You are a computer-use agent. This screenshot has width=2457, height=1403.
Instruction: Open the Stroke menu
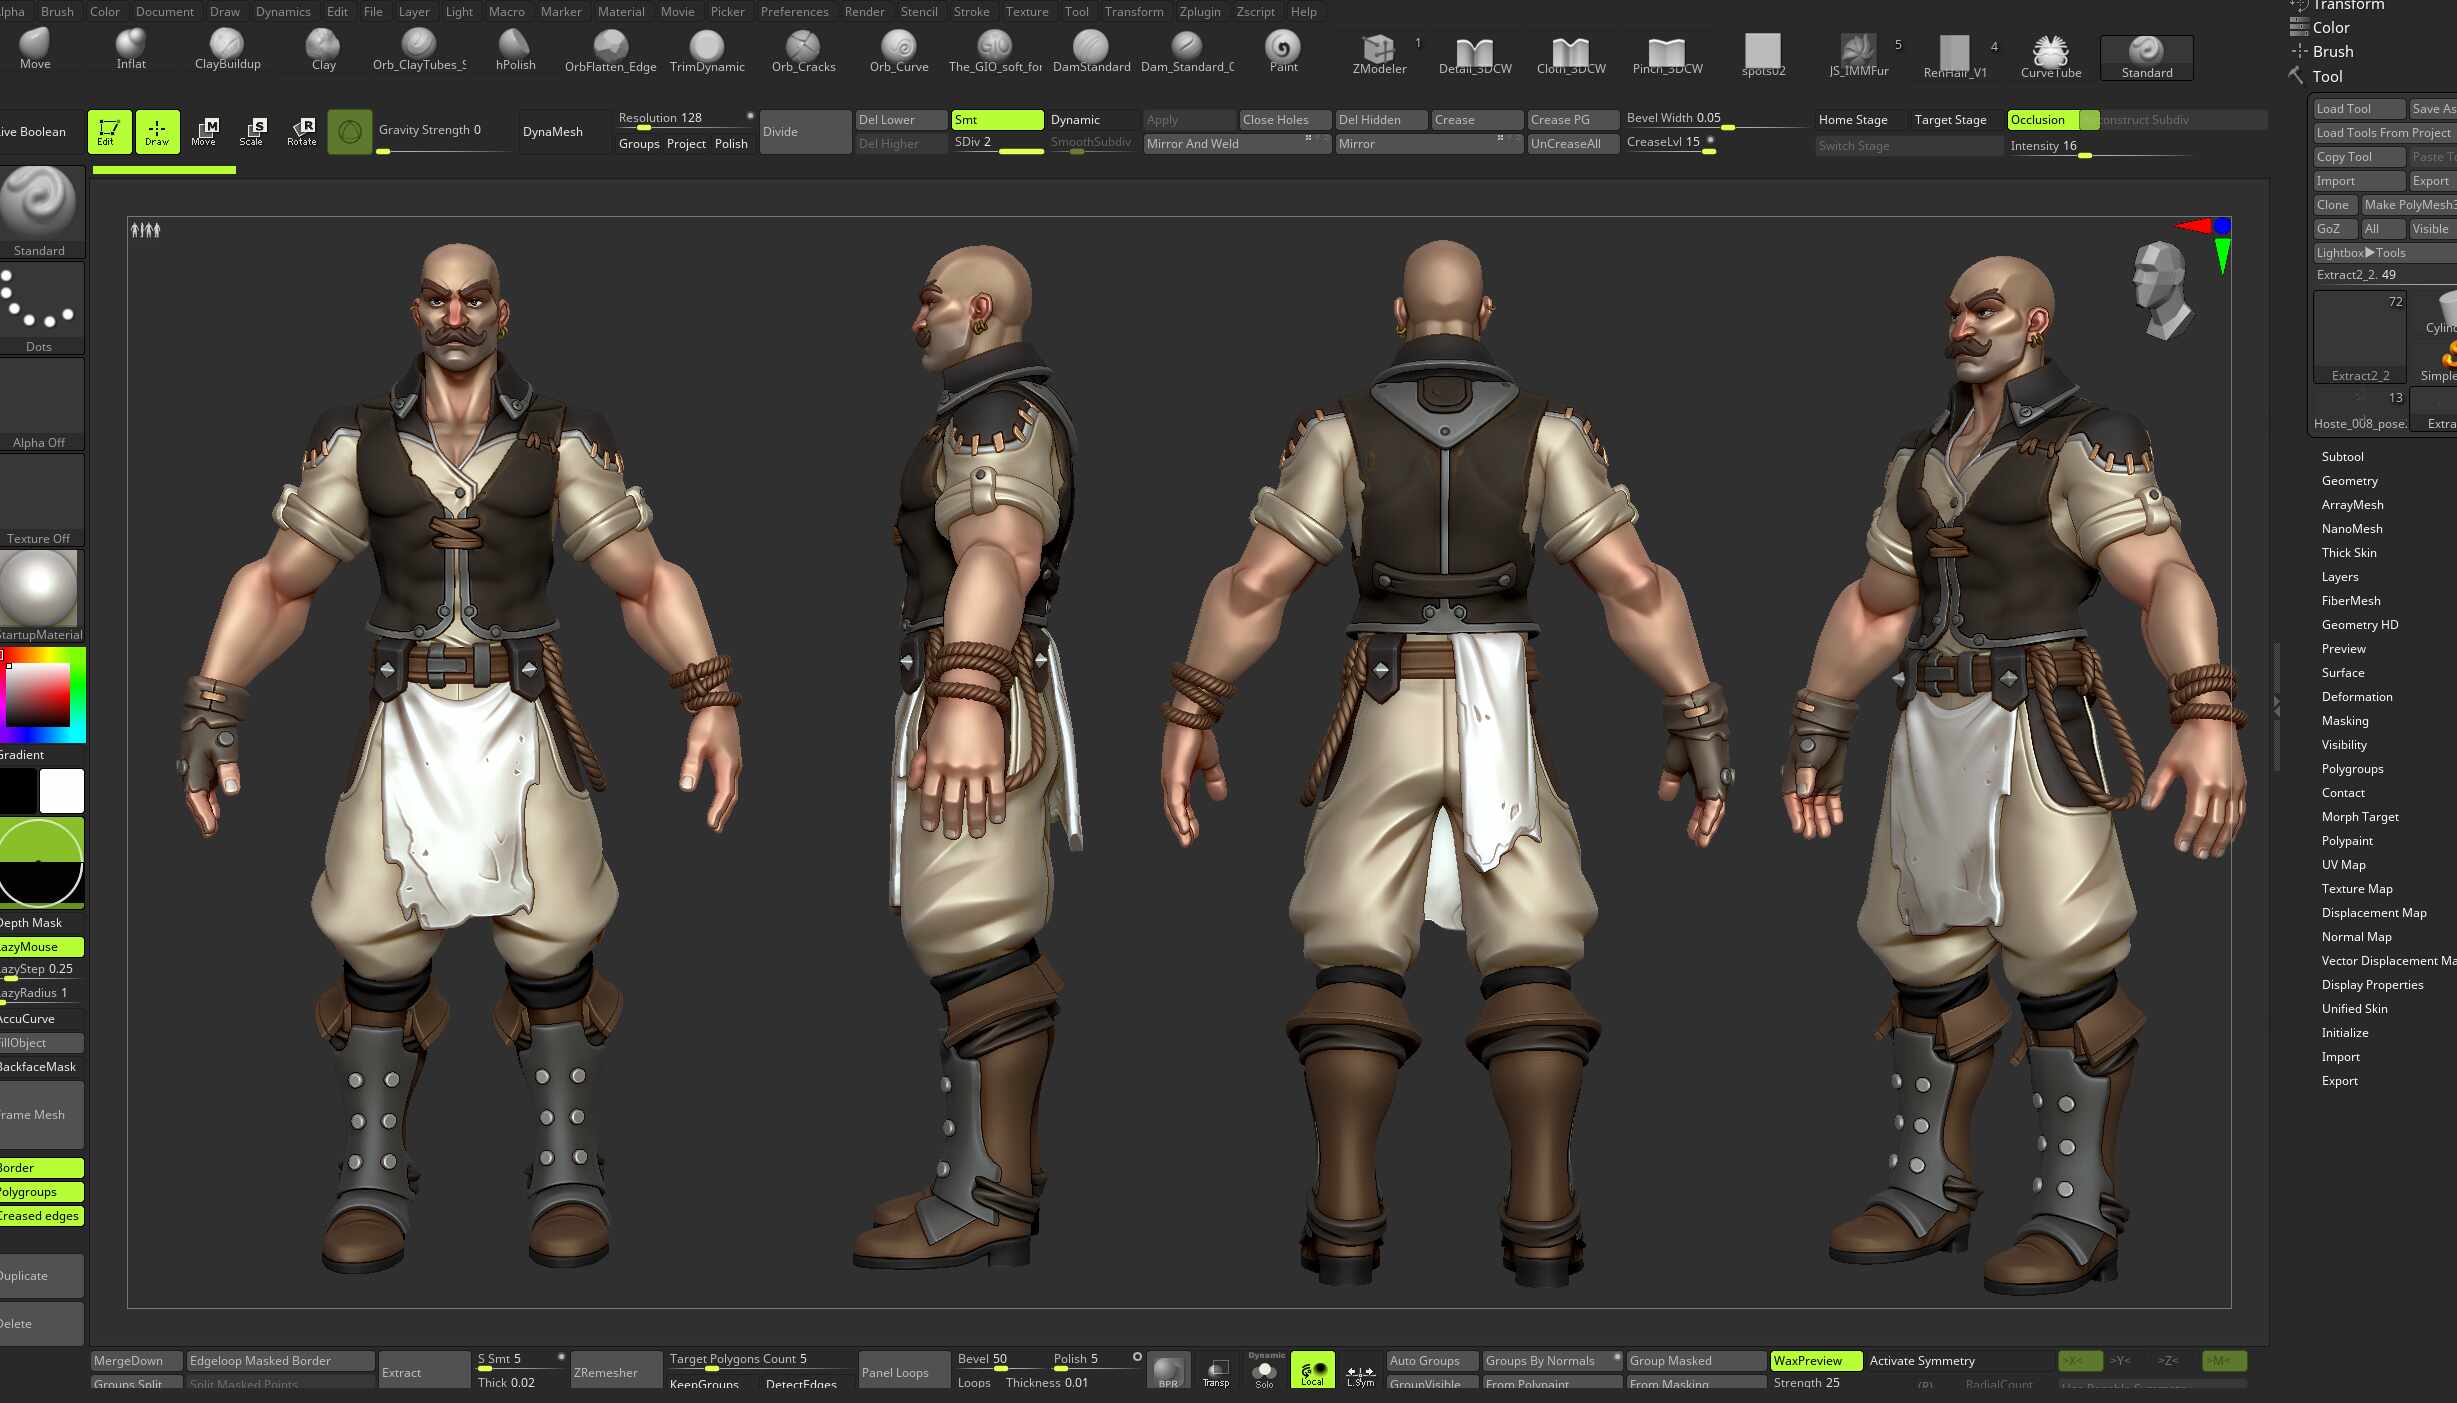click(x=970, y=12)
